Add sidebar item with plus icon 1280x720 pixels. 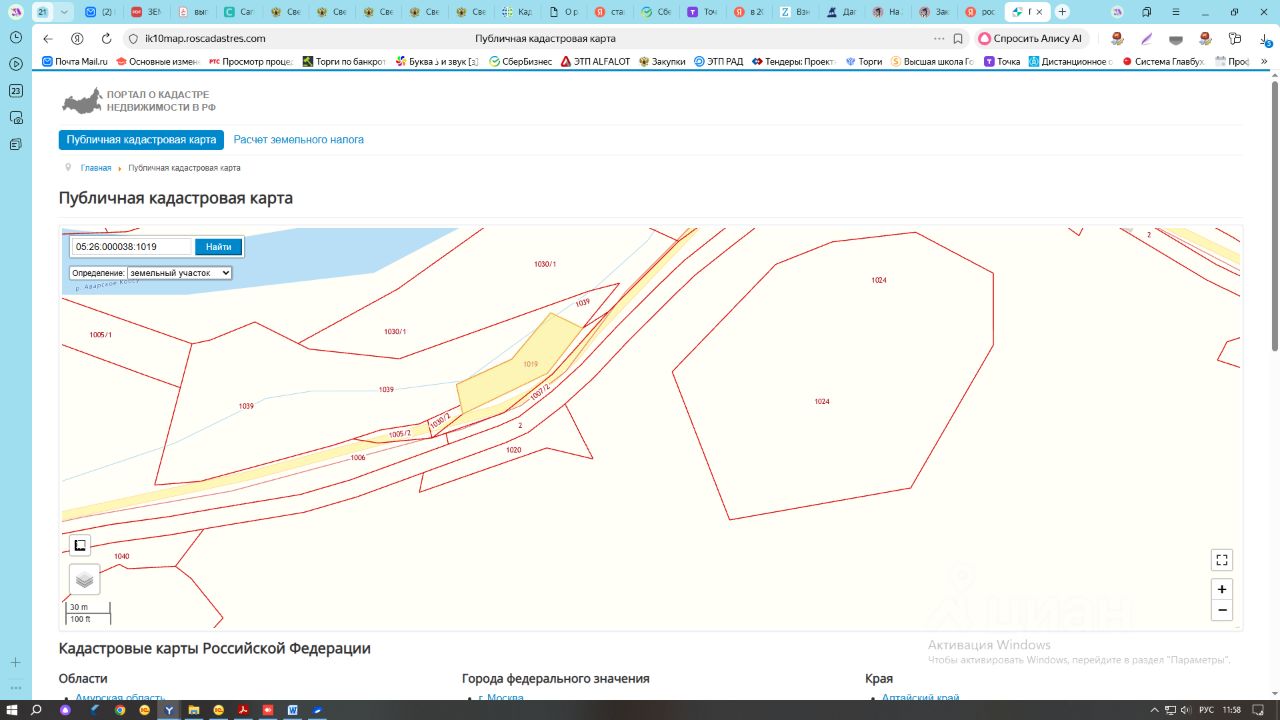pos(15,662)
